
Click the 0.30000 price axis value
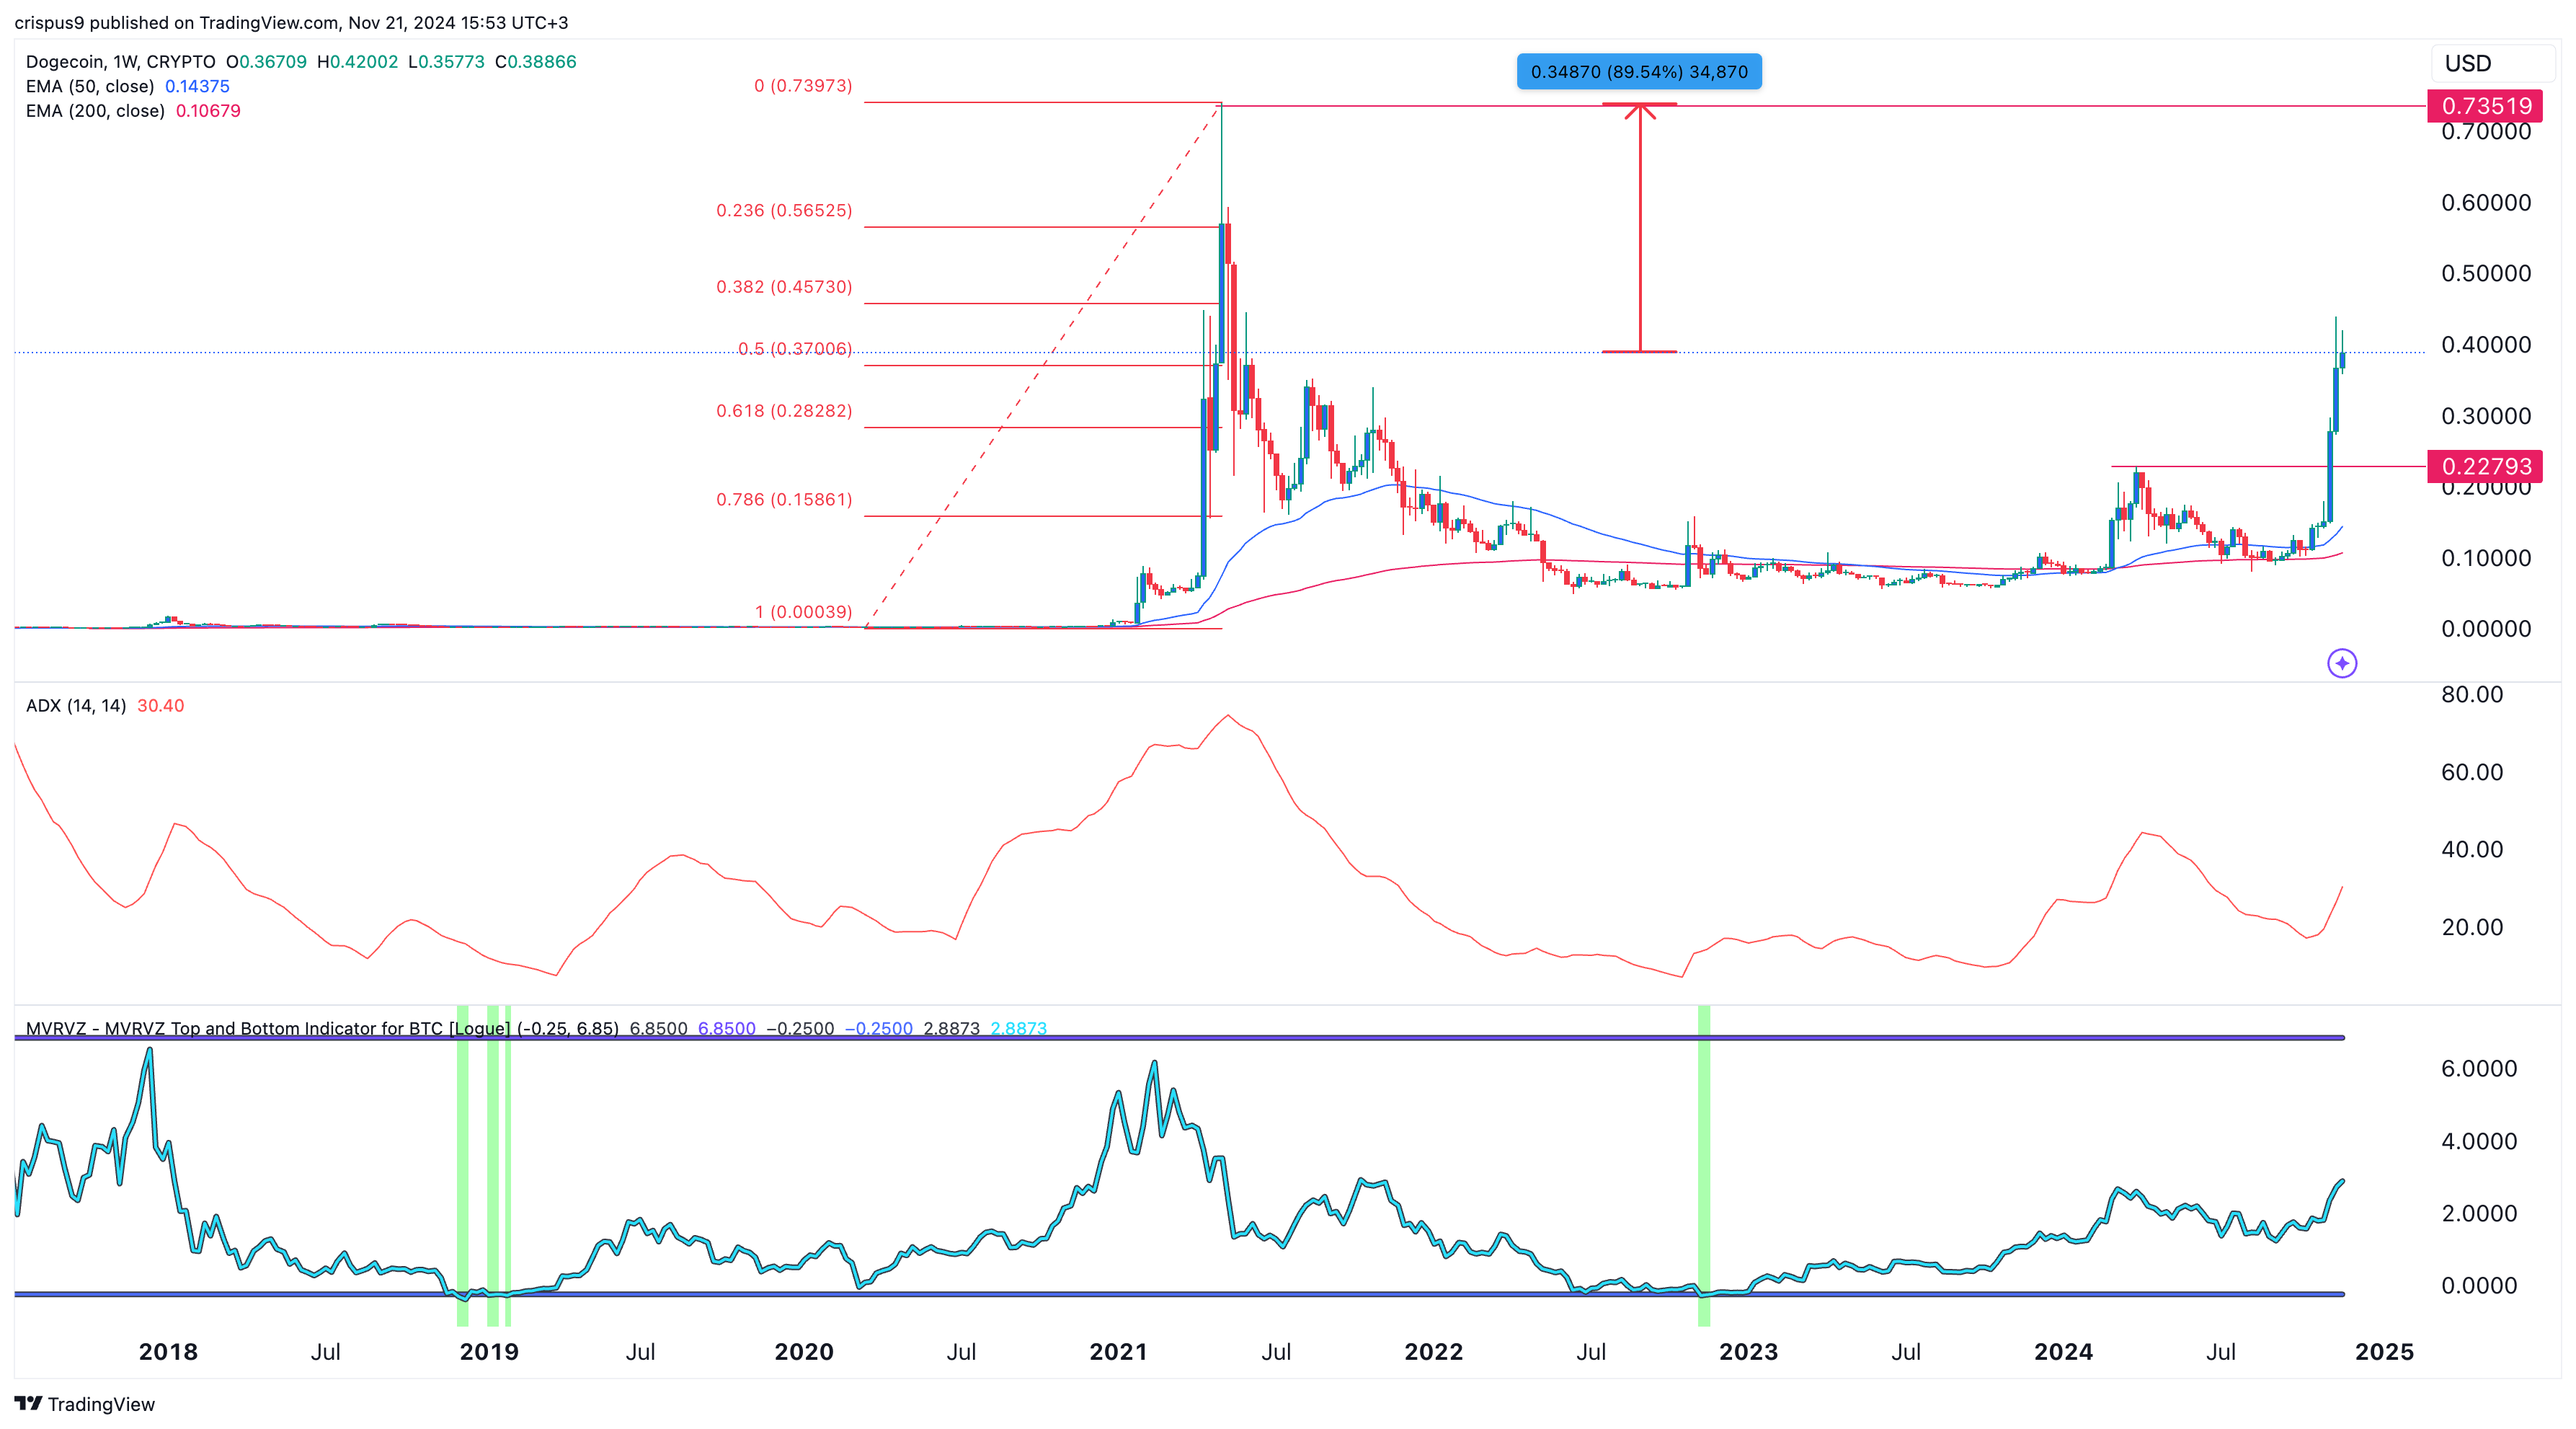pyautogui.click(x=2486, y=416)
